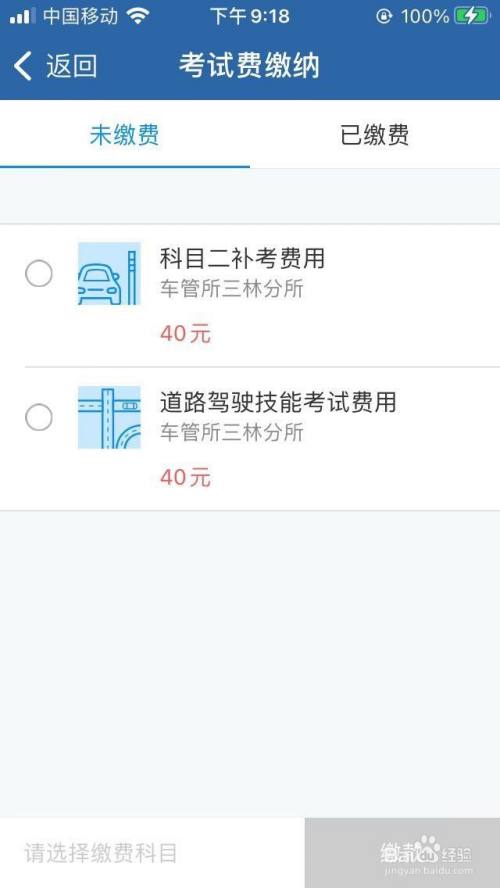
Task: Tap the 返回 back text
Action: (72, 66)
